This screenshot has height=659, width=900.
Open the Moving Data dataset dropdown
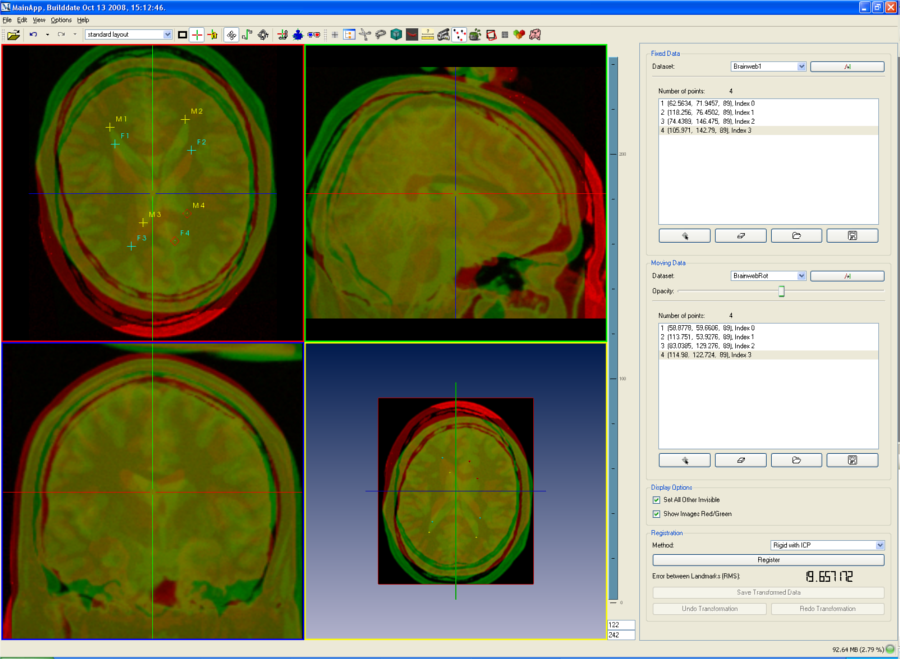801,275
